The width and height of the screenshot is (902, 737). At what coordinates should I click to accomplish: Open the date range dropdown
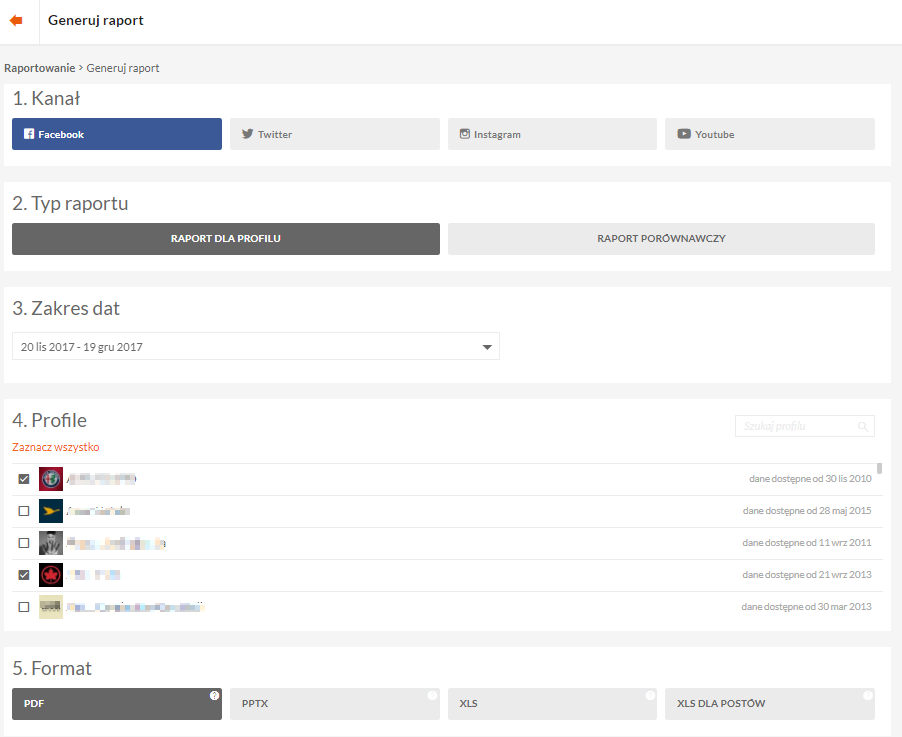255,347
